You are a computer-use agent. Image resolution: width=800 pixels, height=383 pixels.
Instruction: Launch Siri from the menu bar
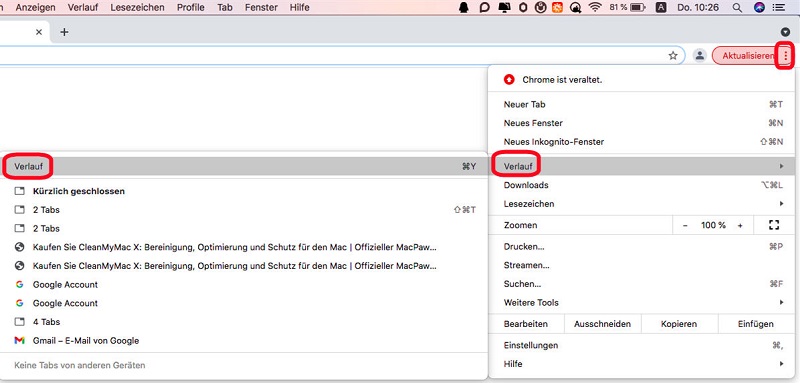click(x=759, y=8)
